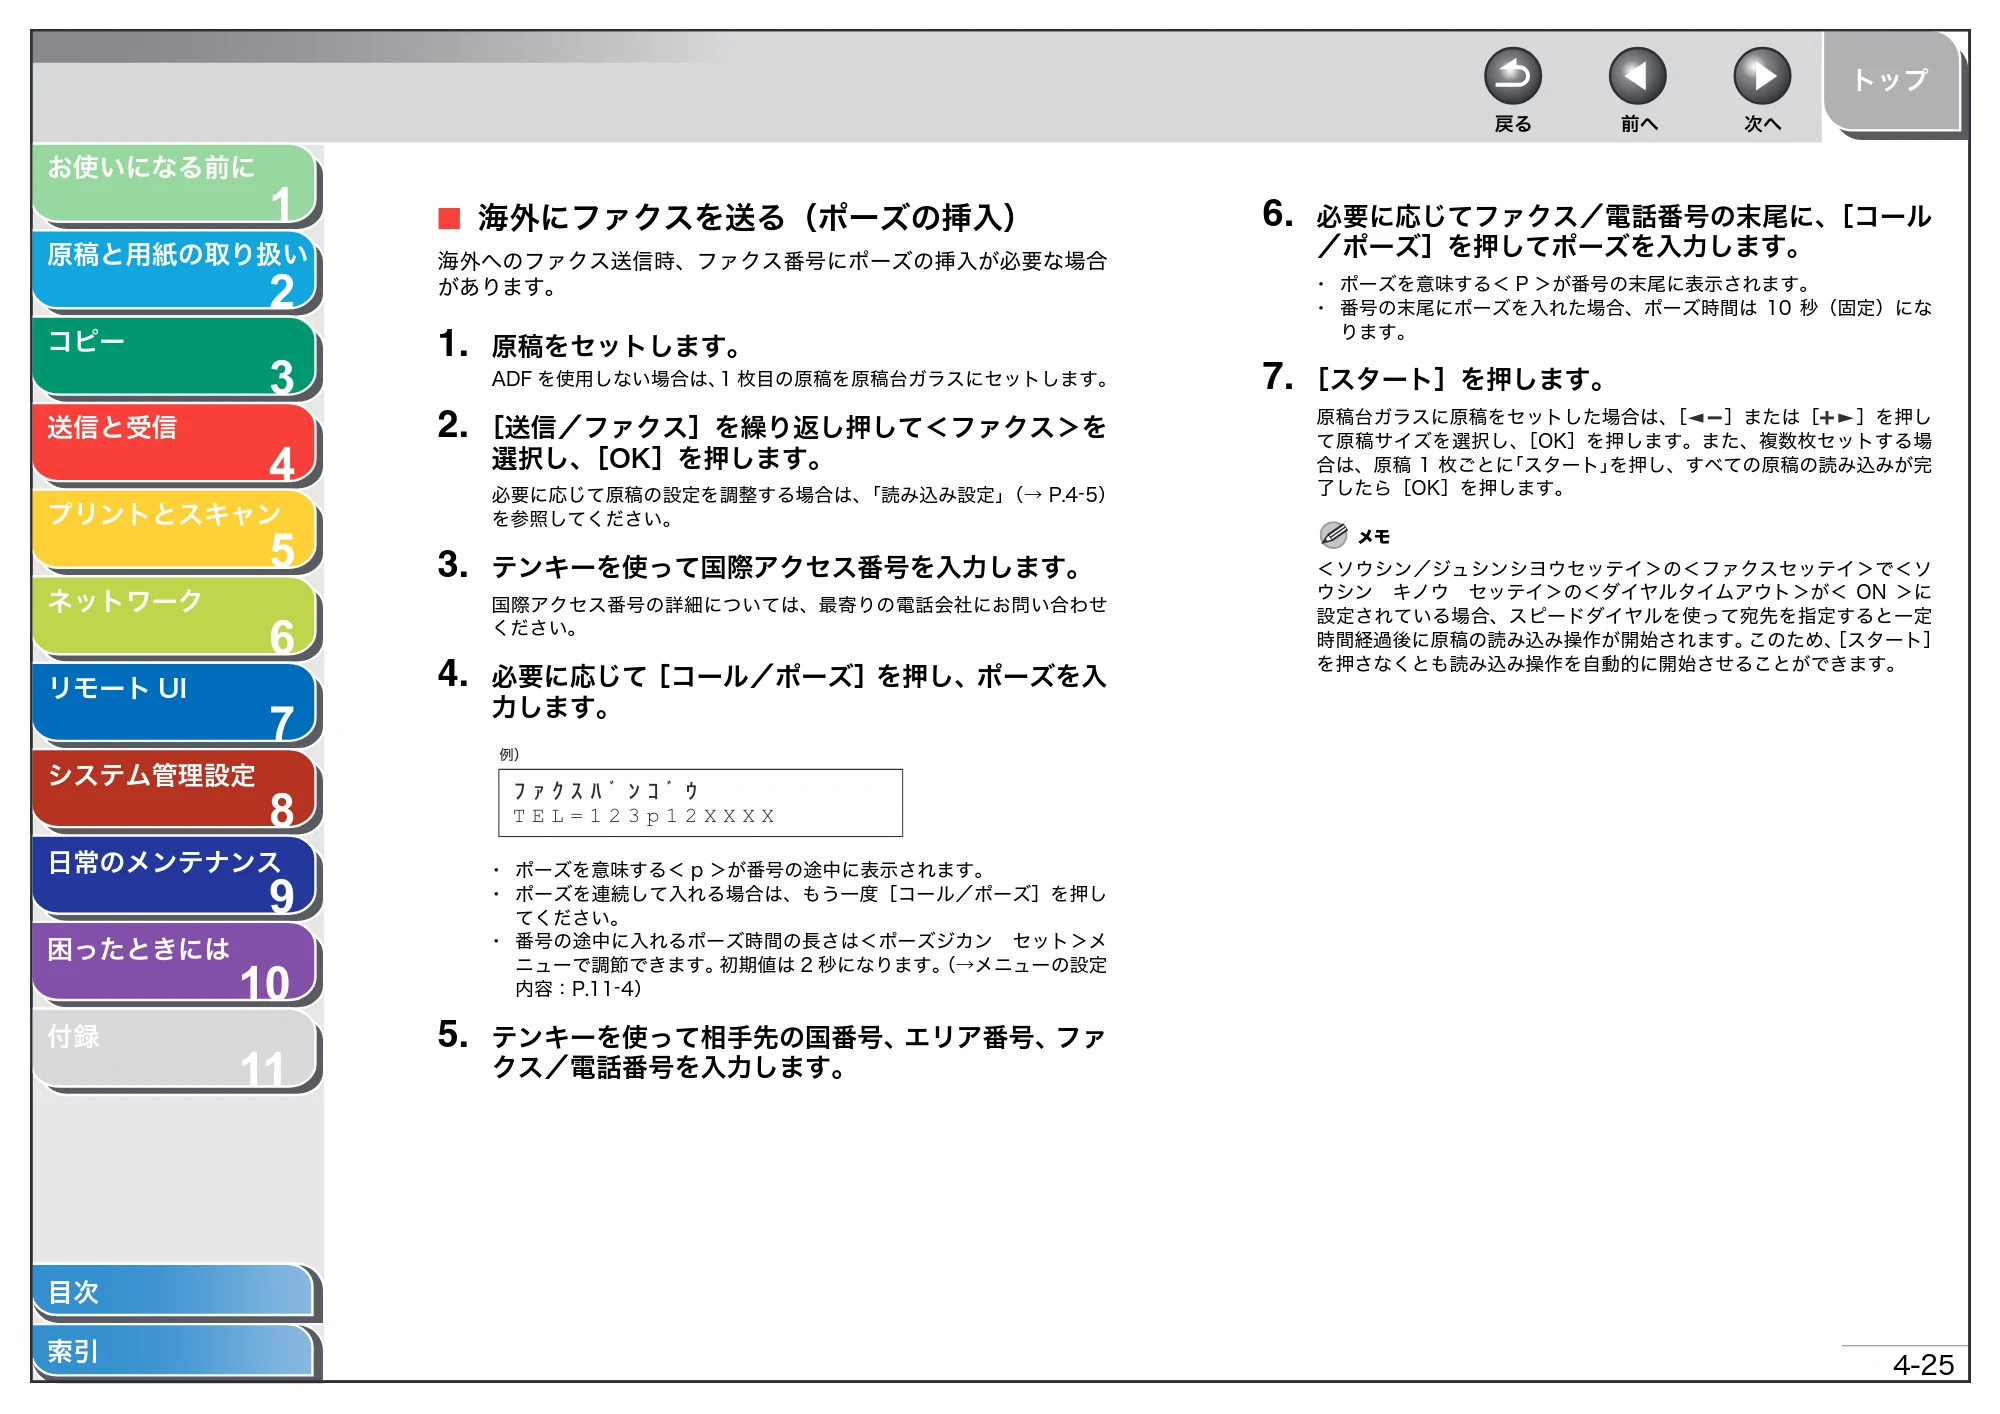Viewport: 2000px width, 1414px height.
Task: Click the heading 海外にファクスを送る（ポーズの挿入）
Action: click(747, 217)
